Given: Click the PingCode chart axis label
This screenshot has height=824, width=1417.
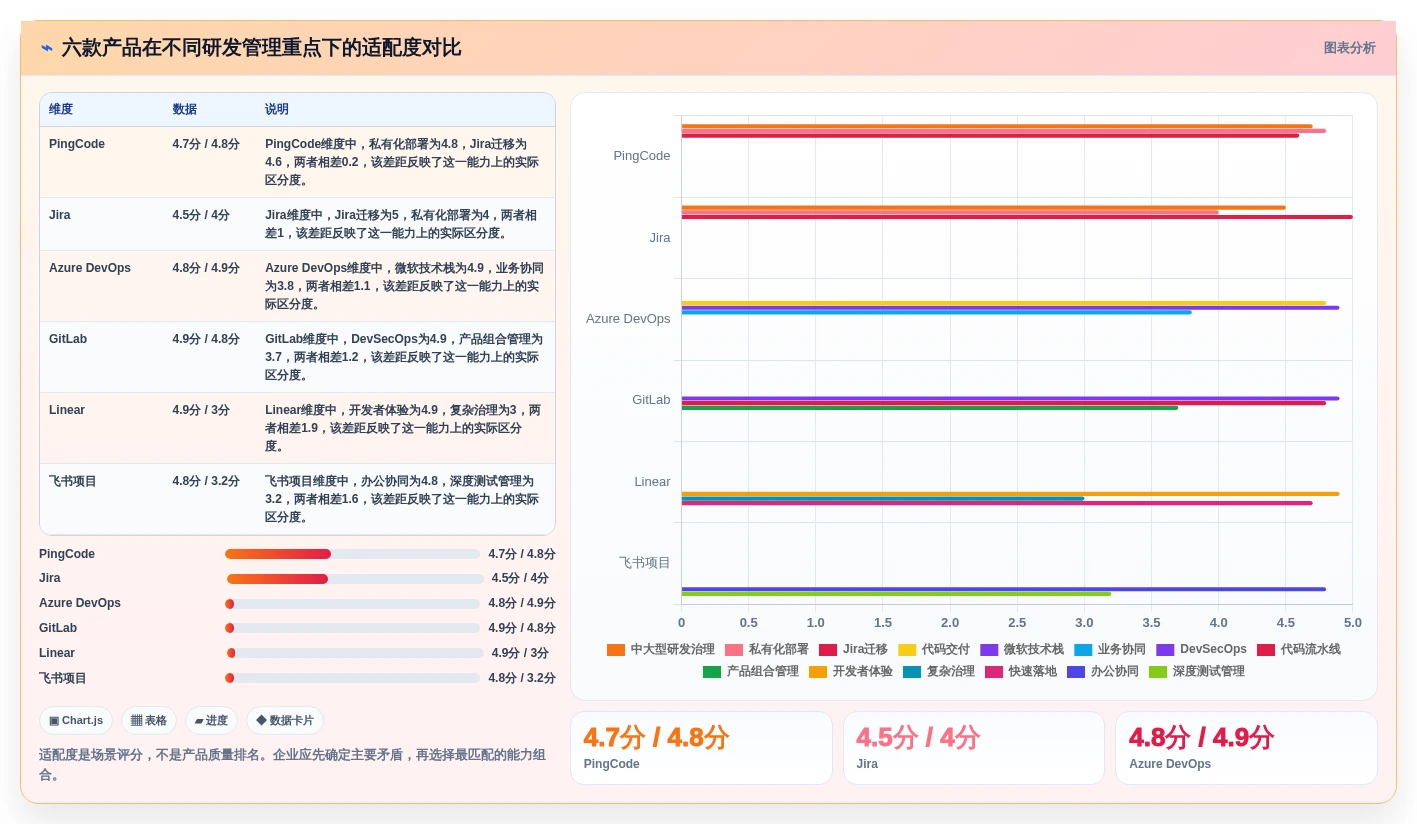Looking at the screenshot, I should click(x=642, y=156).
